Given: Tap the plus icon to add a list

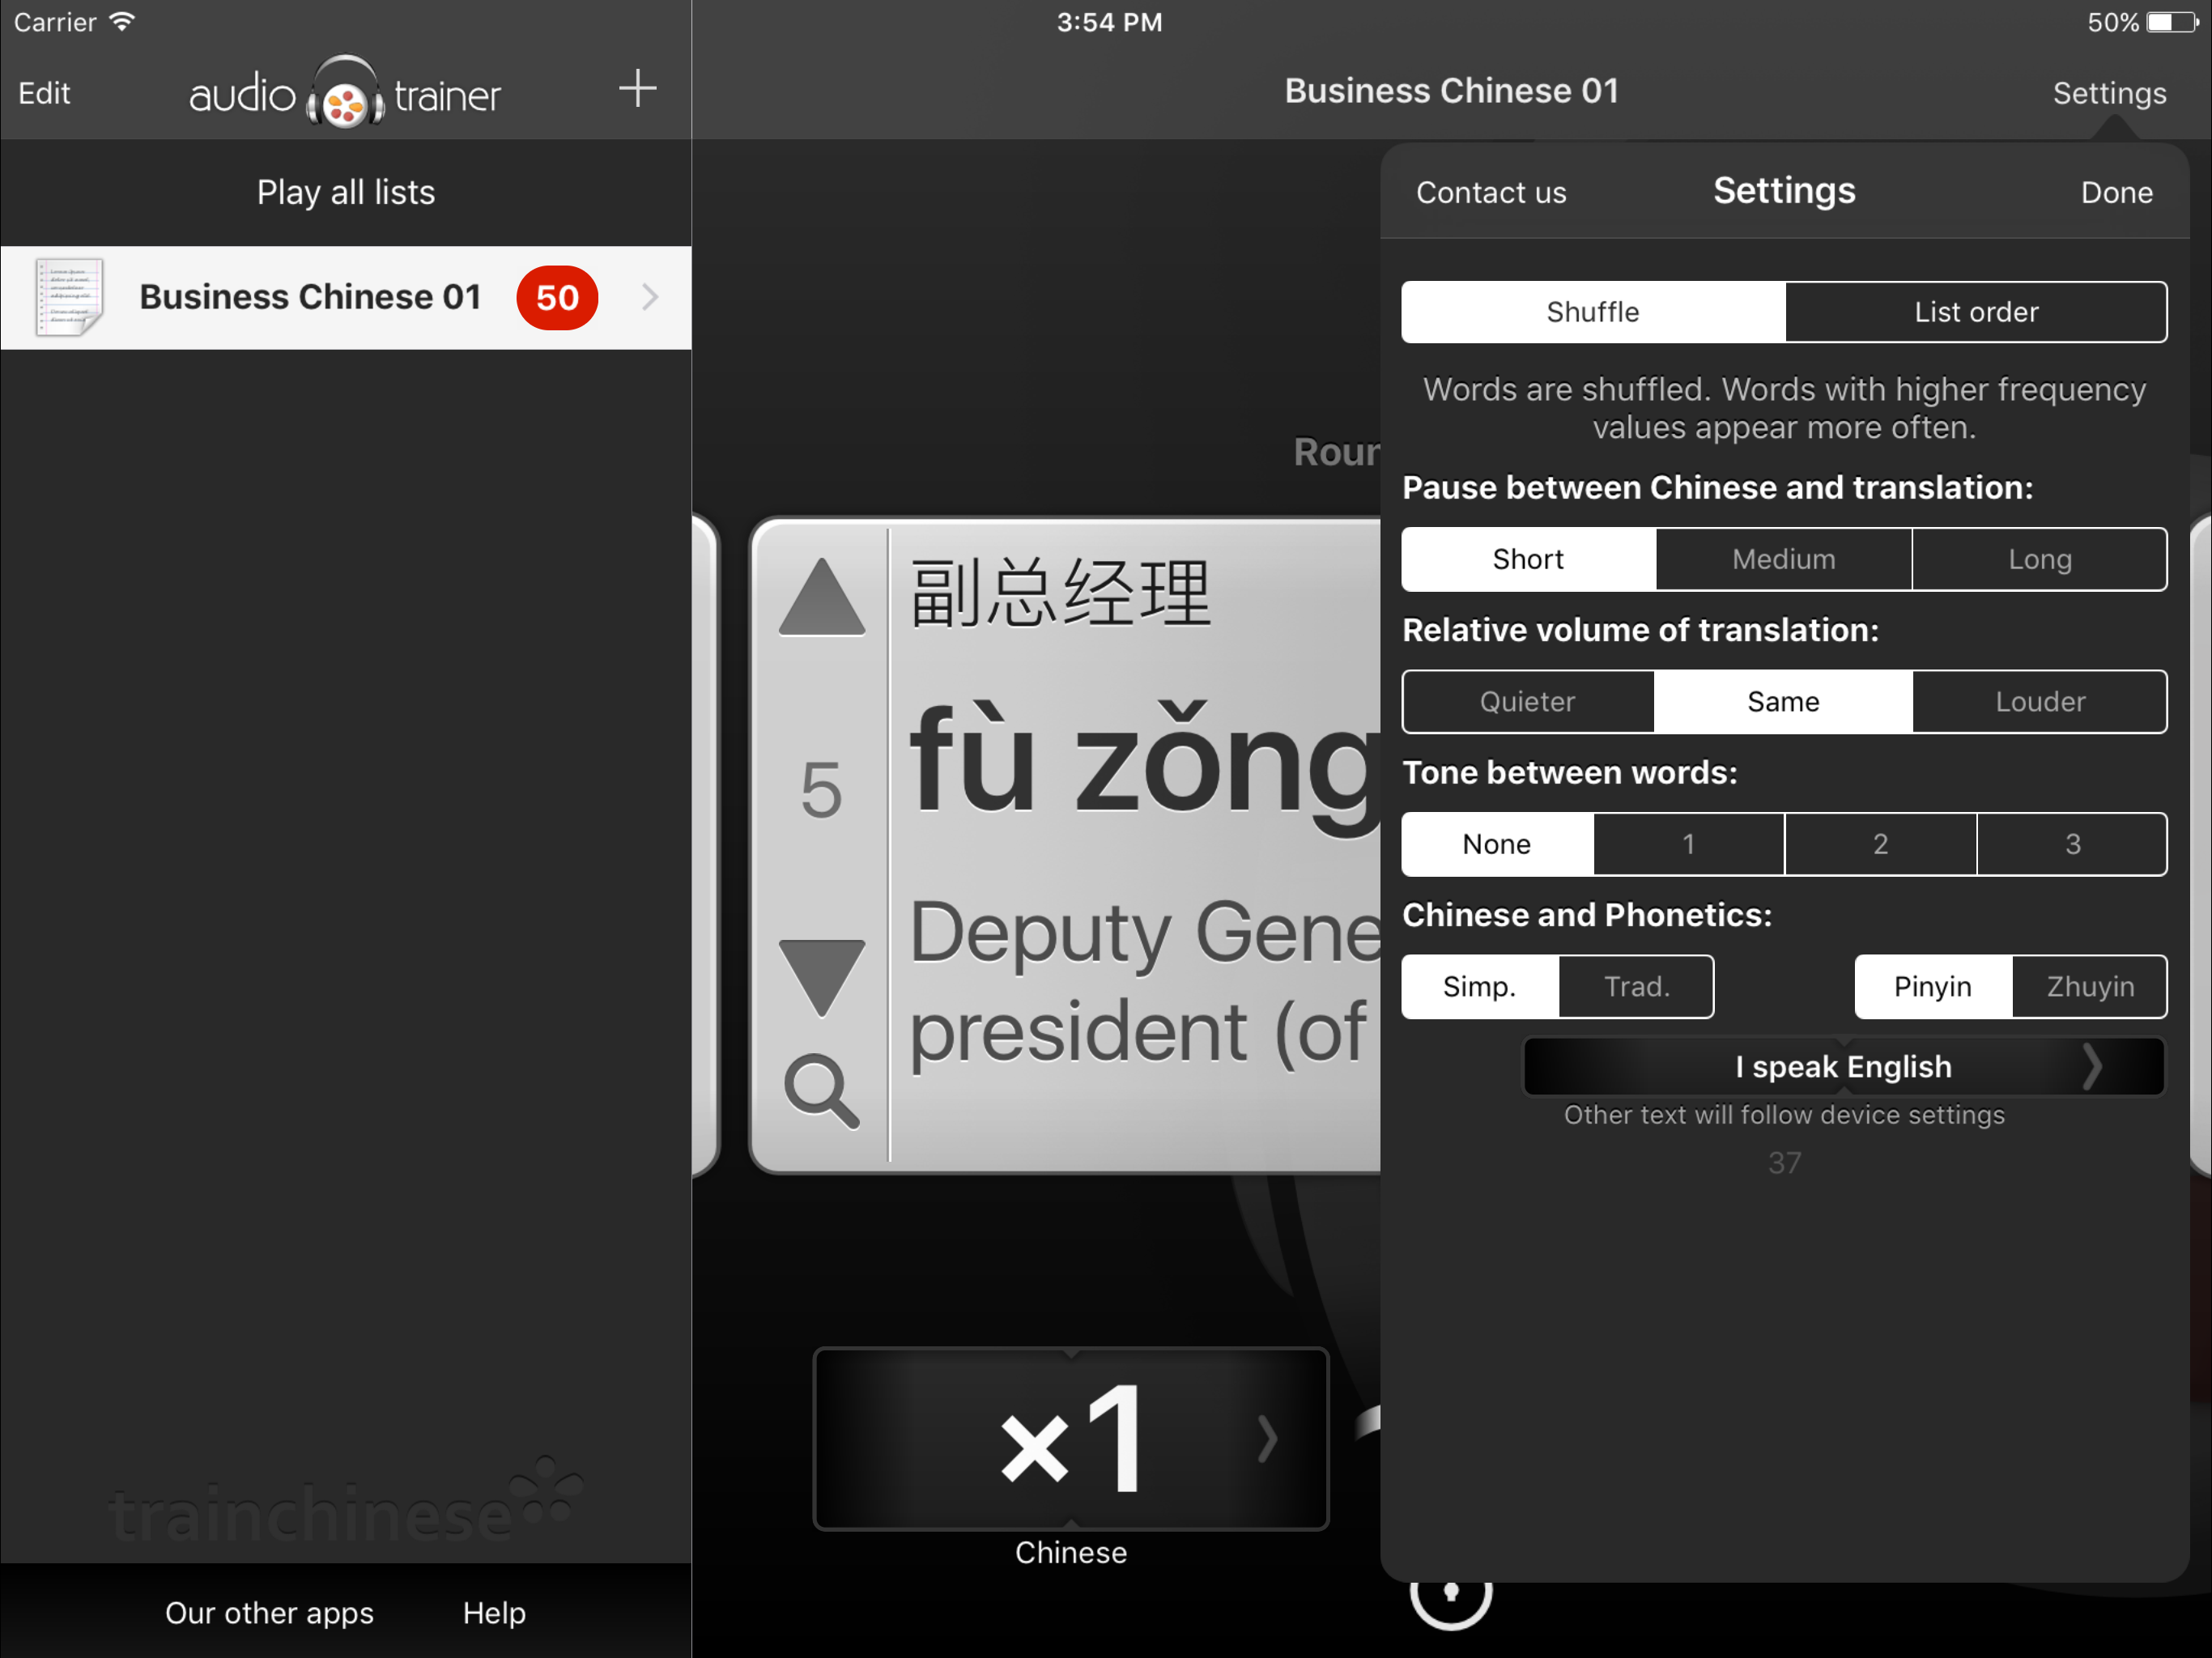Looking at the screenshot, I should pyautogui.click(x=637, y=89).
